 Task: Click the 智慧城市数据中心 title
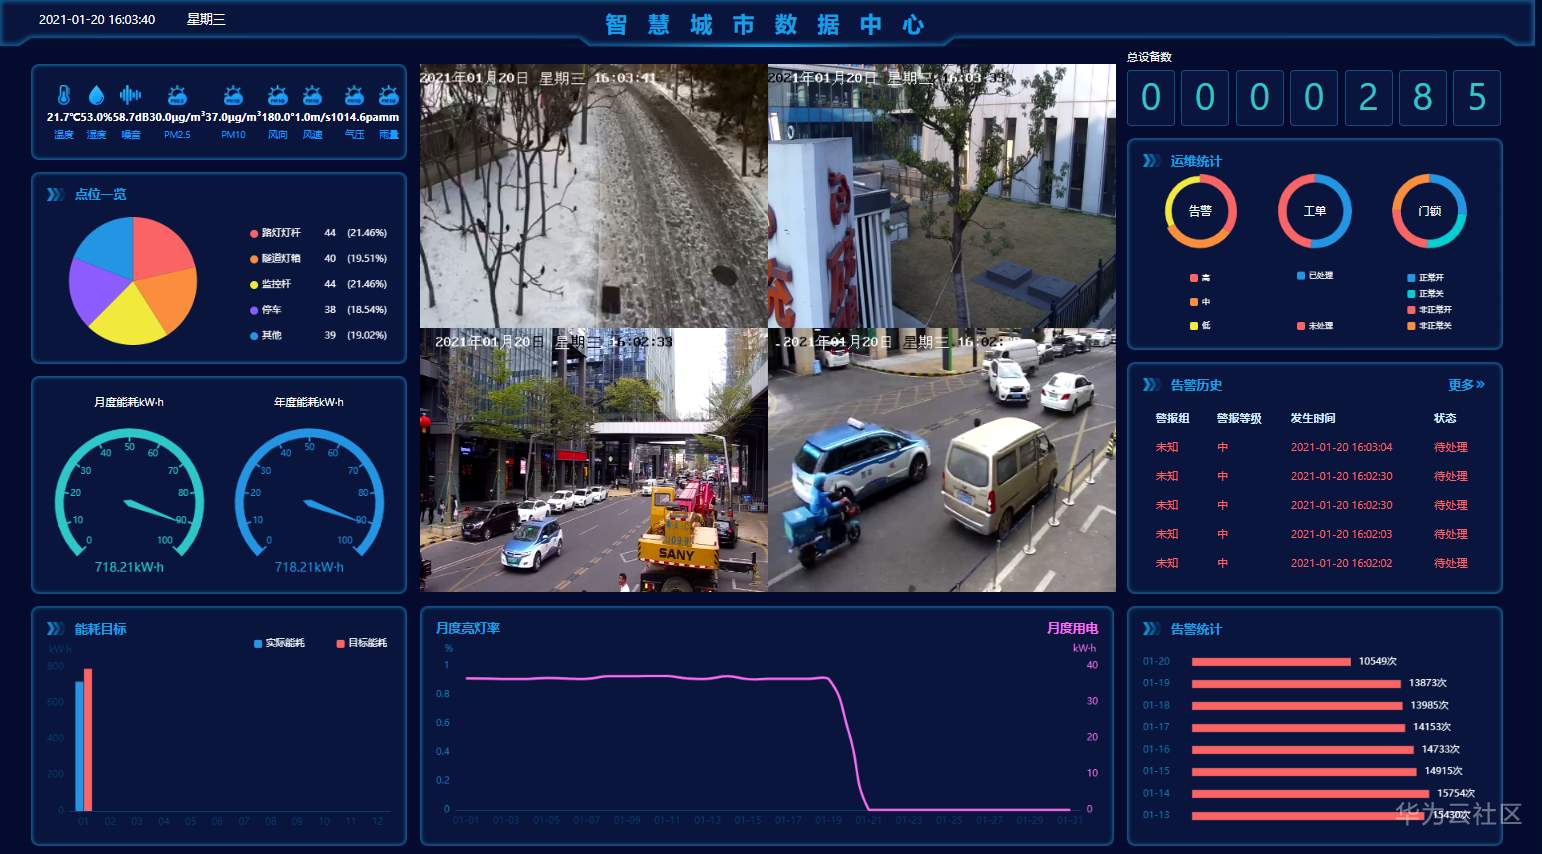tap(765, 25)
